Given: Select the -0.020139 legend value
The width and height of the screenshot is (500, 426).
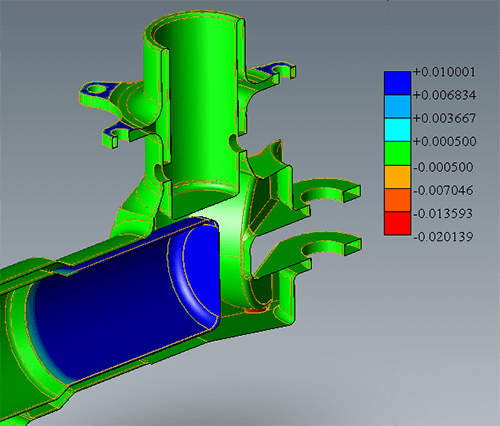Looking at the screenshot, I should pos(443,237).
